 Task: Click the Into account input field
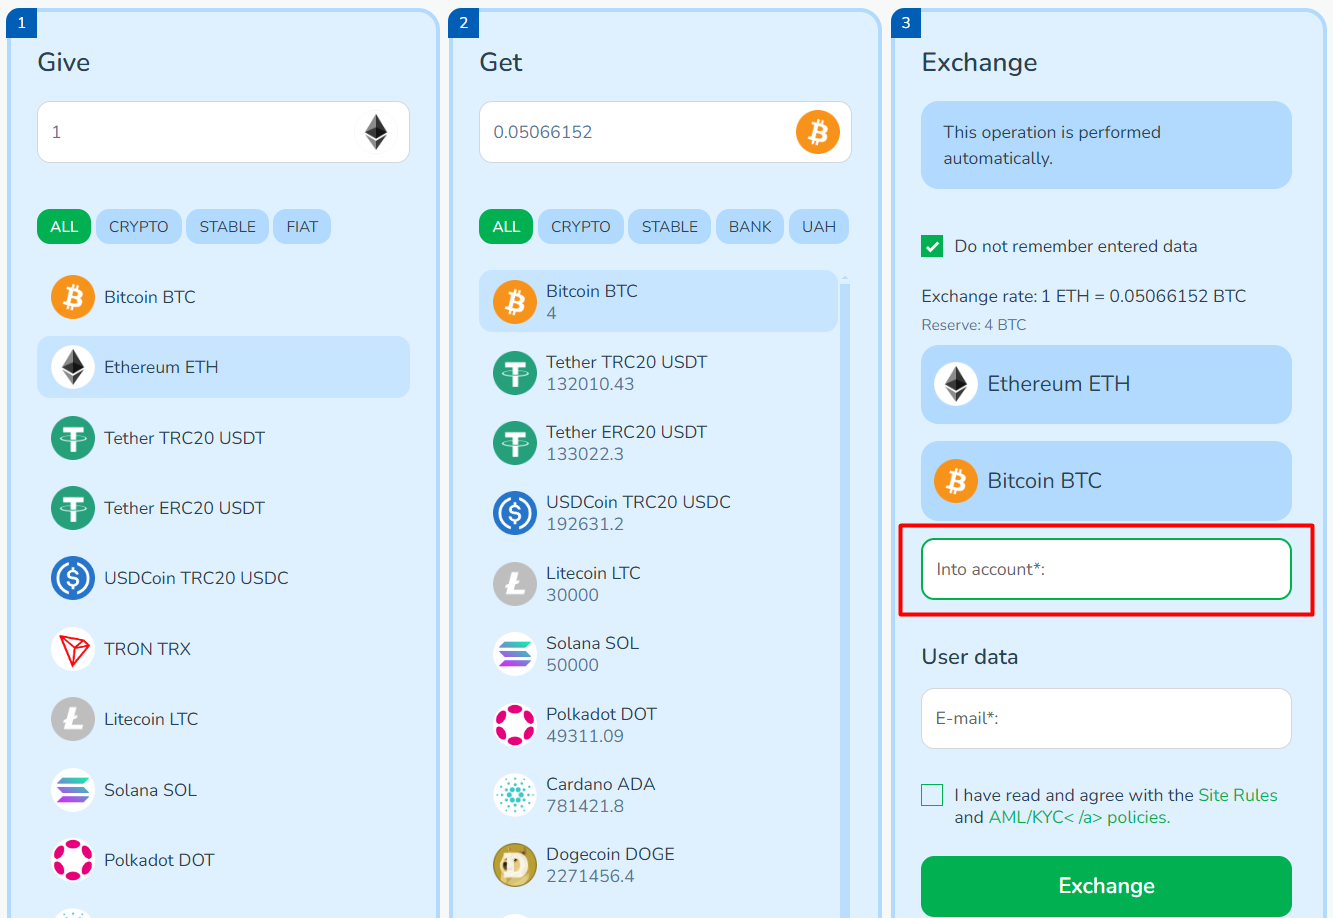click(x=1106, y=569)
